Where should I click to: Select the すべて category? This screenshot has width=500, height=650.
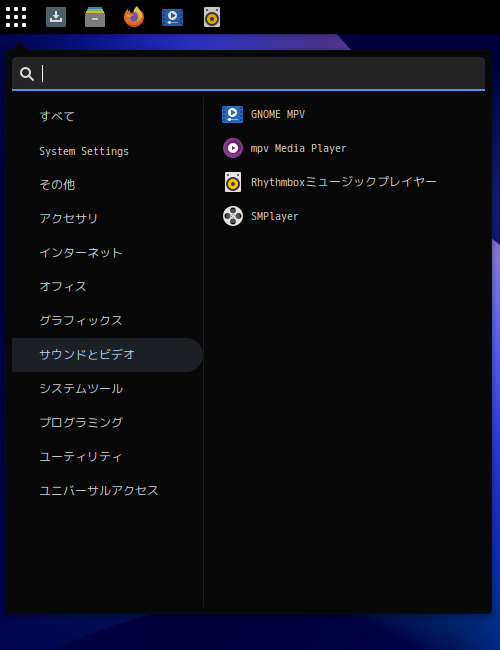[x=107, y=116]
